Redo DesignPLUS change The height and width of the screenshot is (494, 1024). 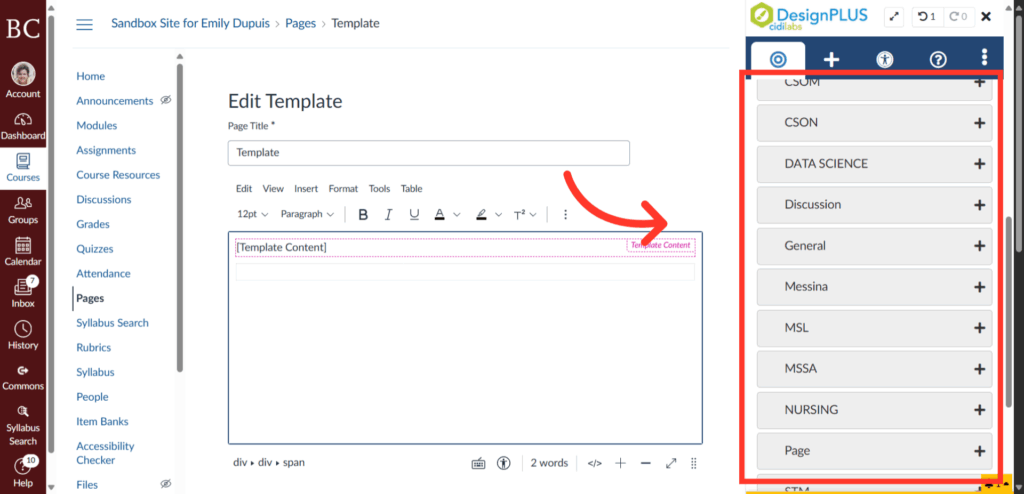pos(958,16)
